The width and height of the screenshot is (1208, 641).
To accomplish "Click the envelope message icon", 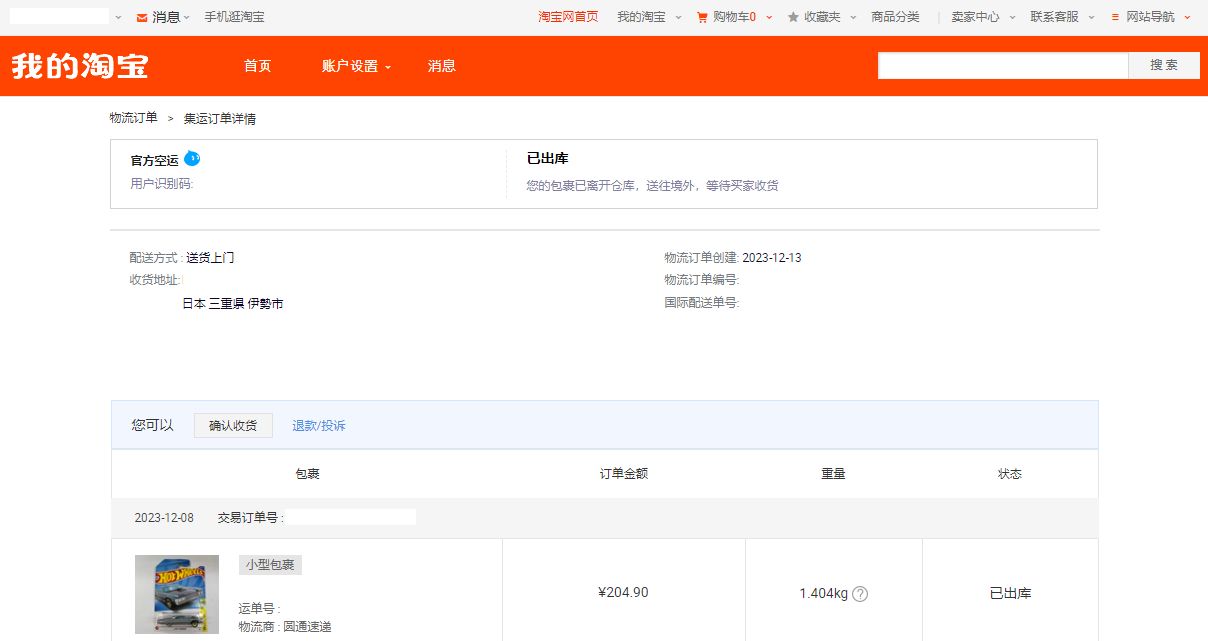I will tap(142, 17).
